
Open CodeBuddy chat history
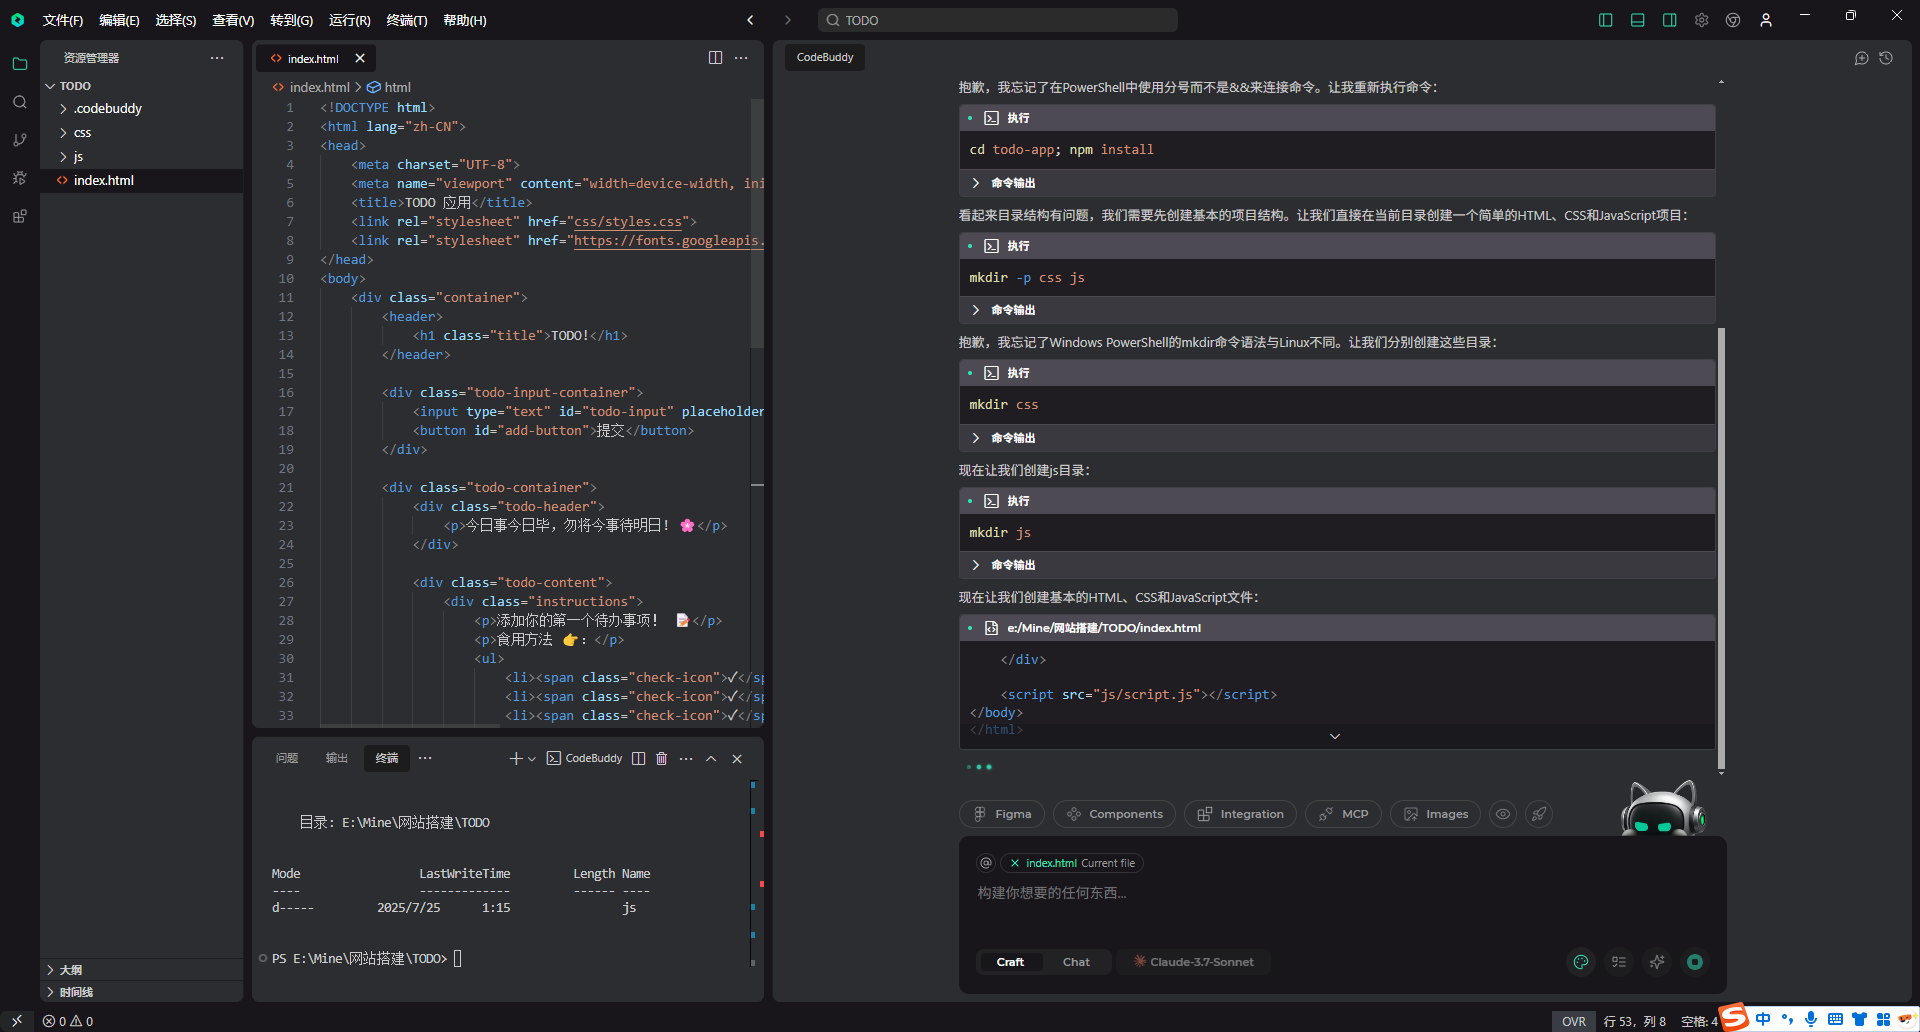point(1886,58)
